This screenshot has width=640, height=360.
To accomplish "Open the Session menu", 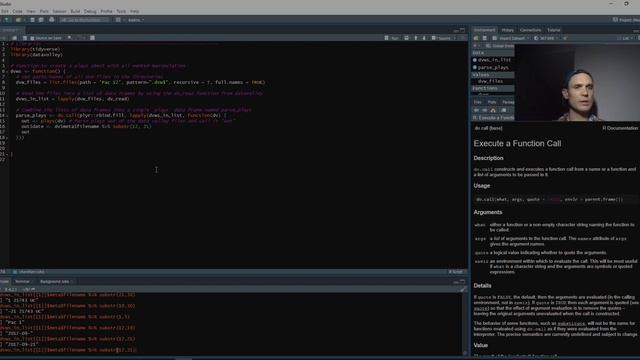I will 60,11.
